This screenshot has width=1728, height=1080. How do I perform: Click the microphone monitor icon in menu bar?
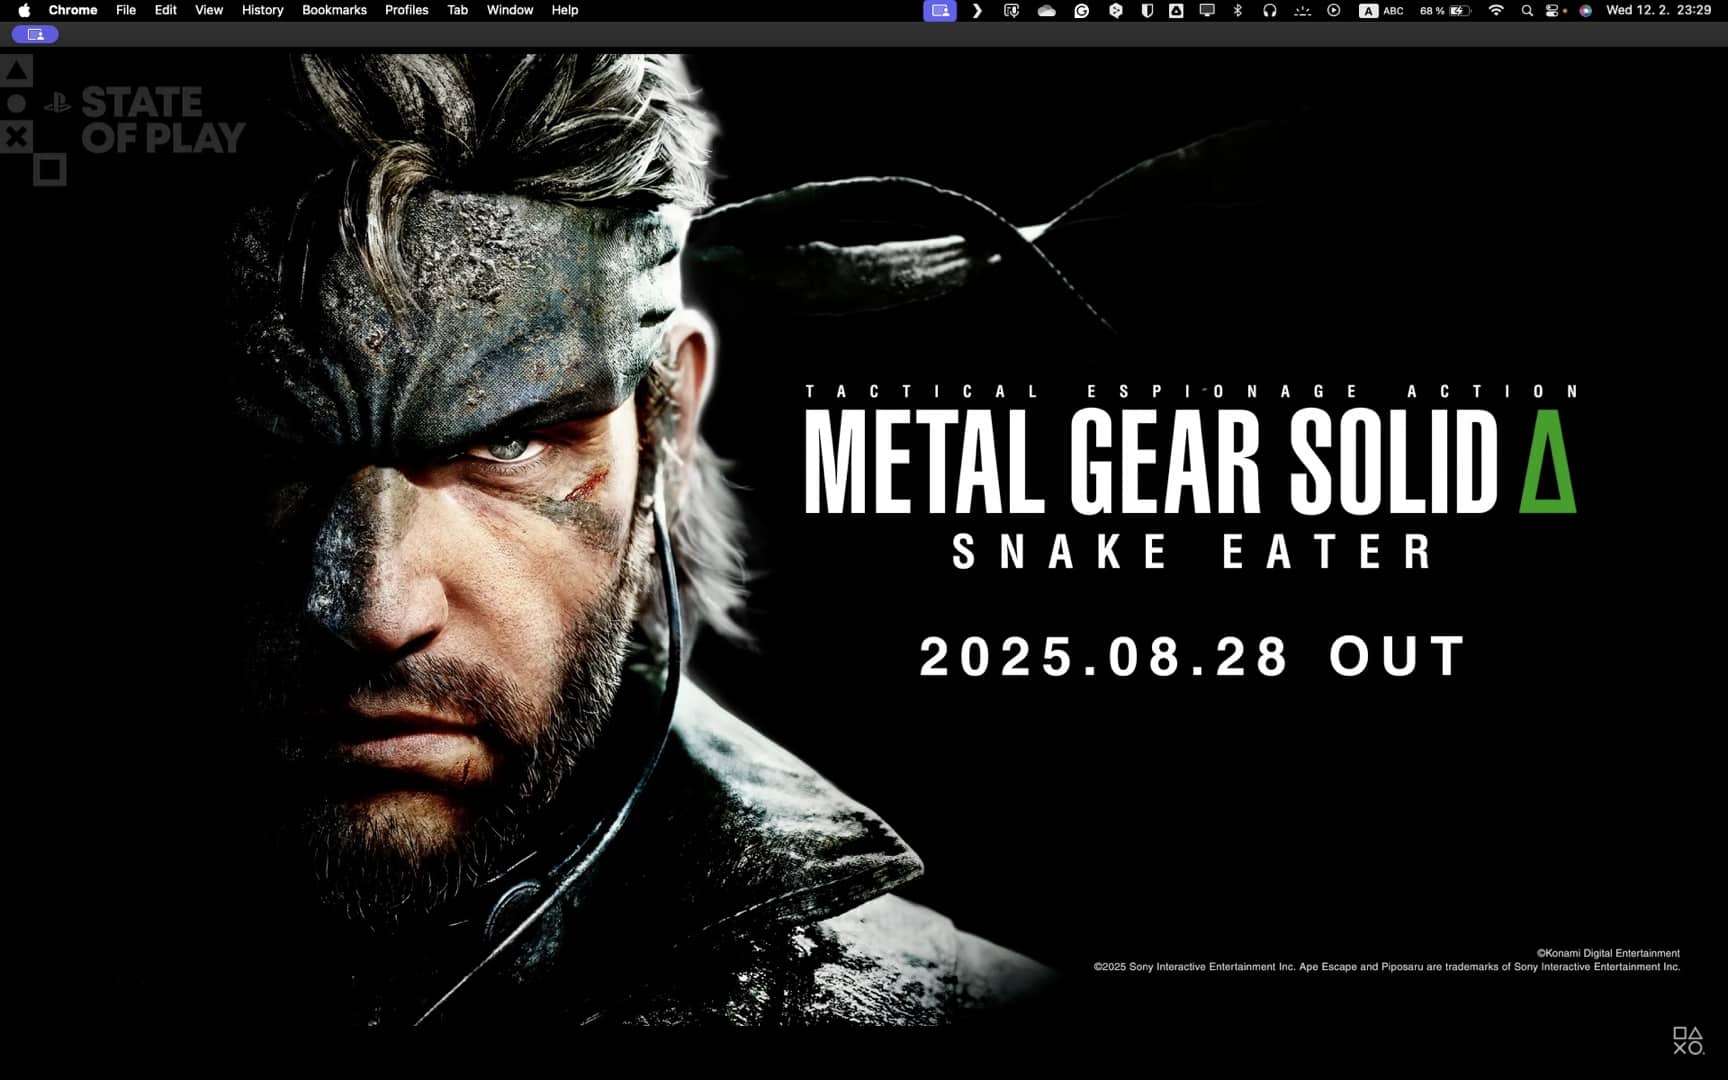[x=1012, y=10]
